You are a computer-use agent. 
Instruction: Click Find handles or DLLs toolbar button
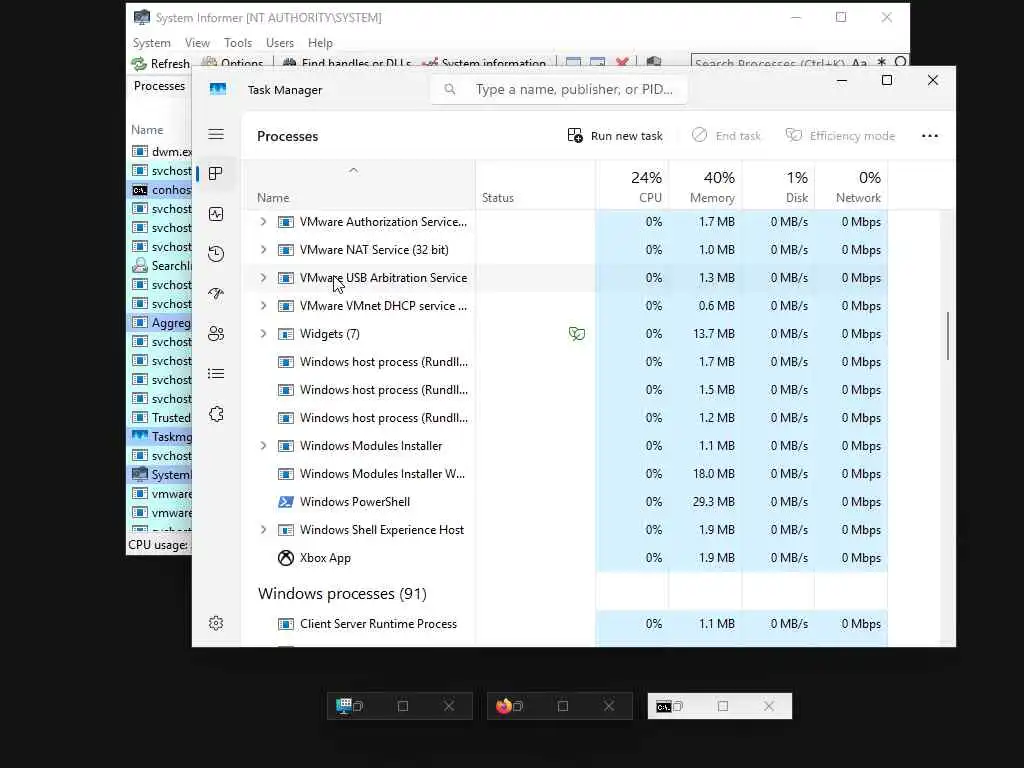tap(347, 63)
